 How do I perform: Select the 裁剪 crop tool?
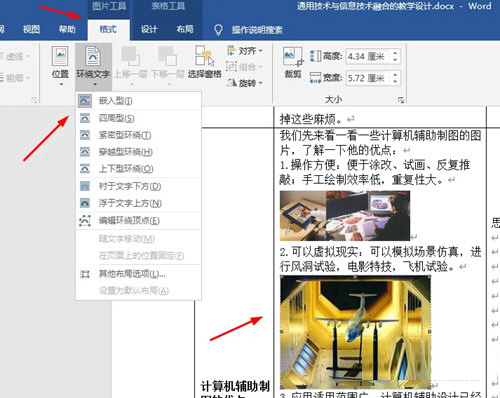point(293,62)
